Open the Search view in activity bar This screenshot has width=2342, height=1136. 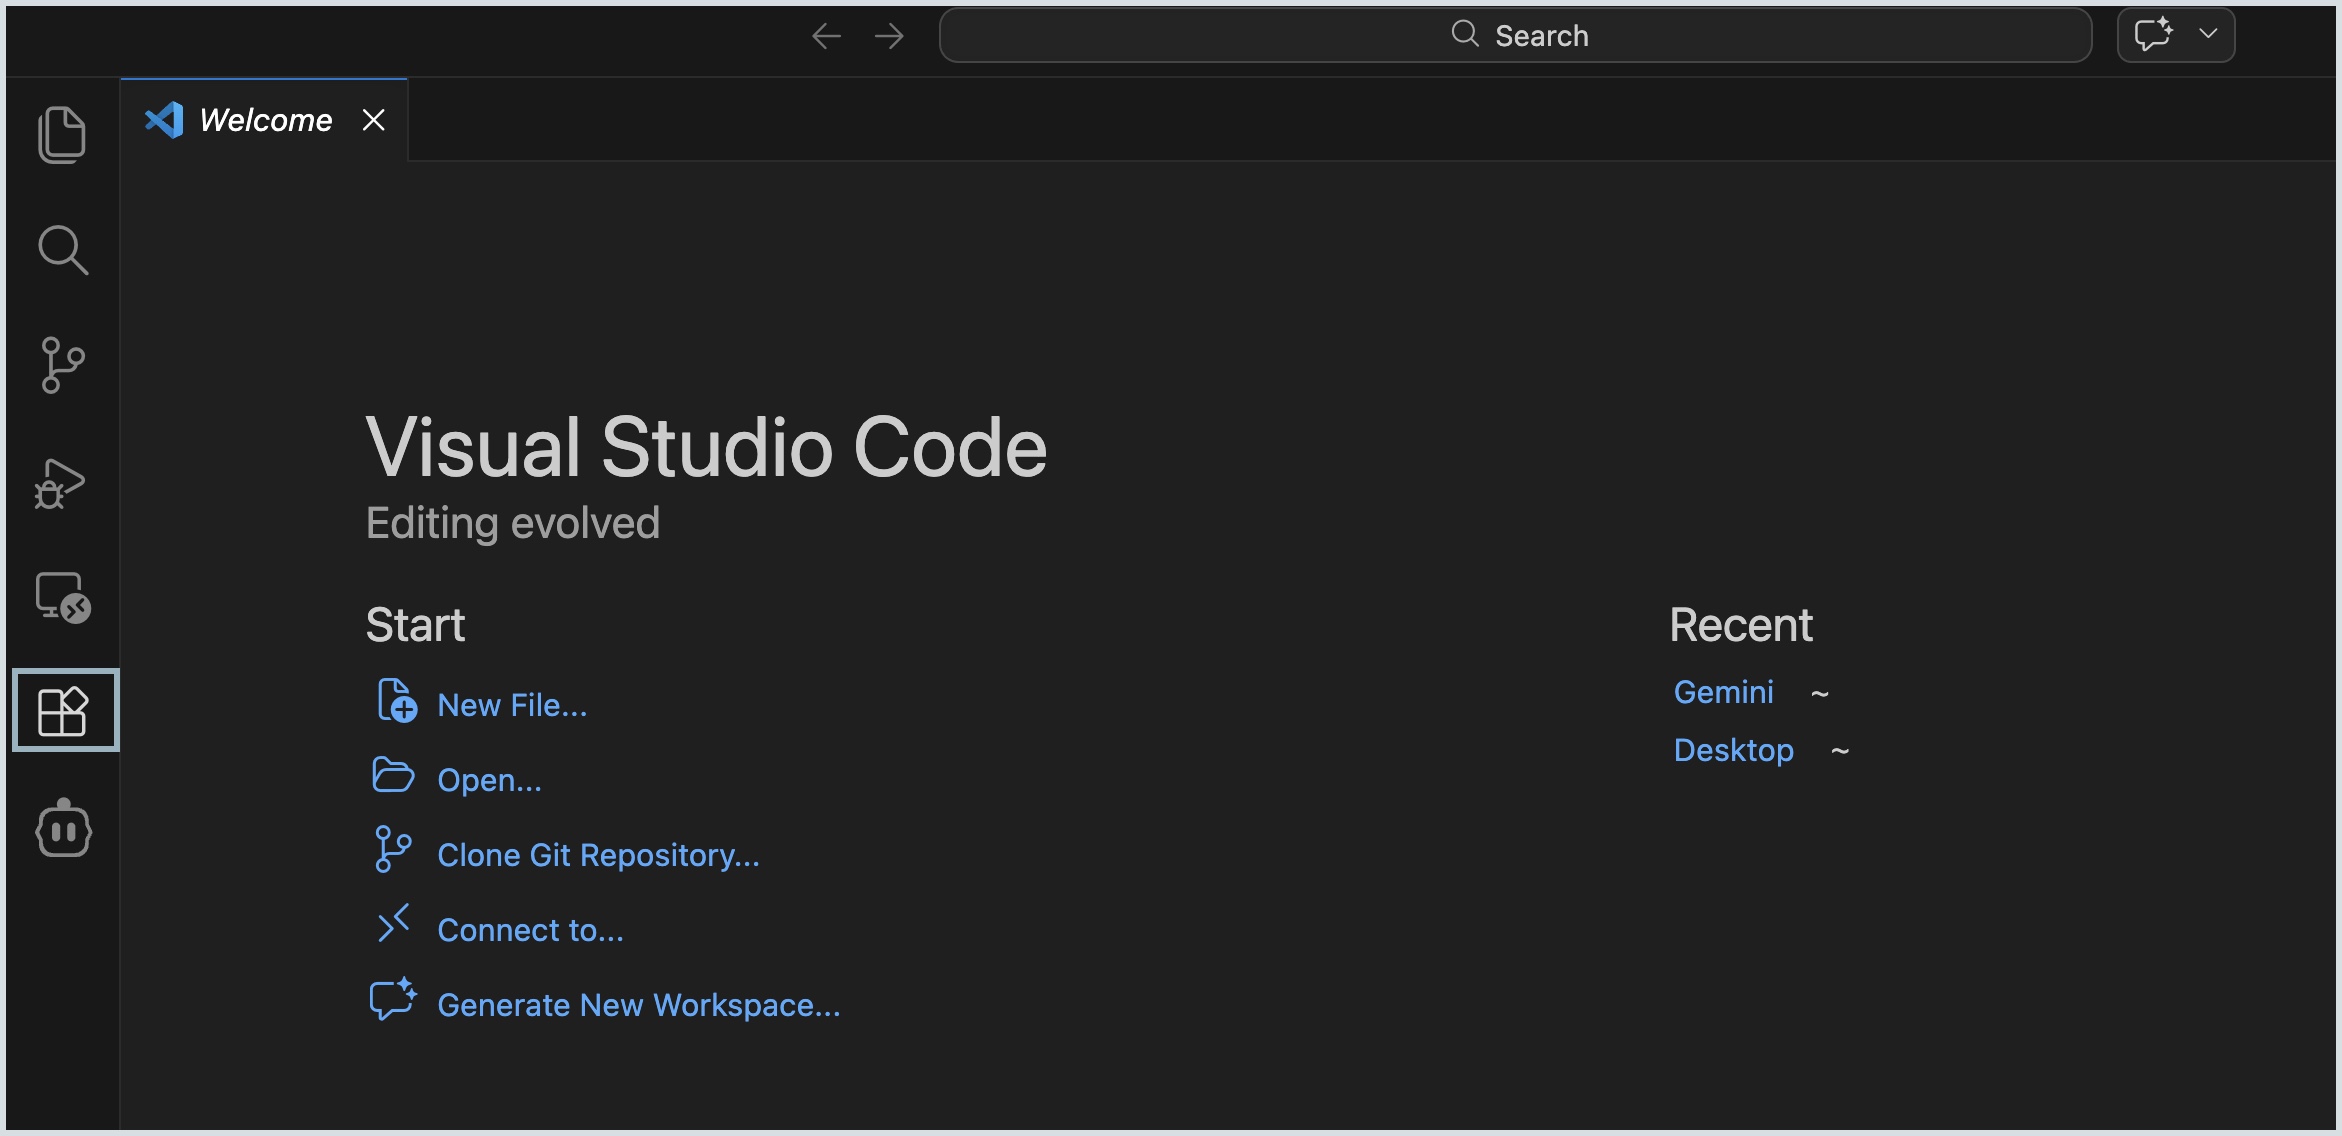coord(63,250)
